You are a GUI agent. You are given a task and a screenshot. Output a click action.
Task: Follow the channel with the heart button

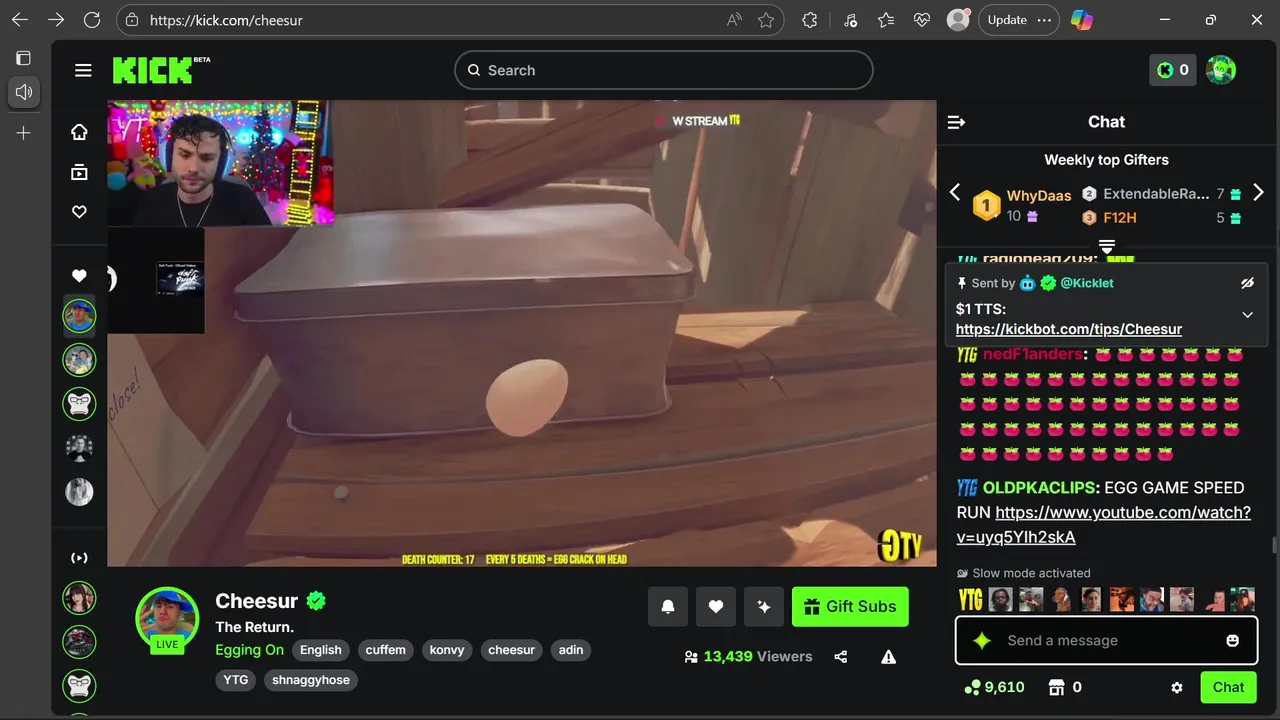[716, 606]
